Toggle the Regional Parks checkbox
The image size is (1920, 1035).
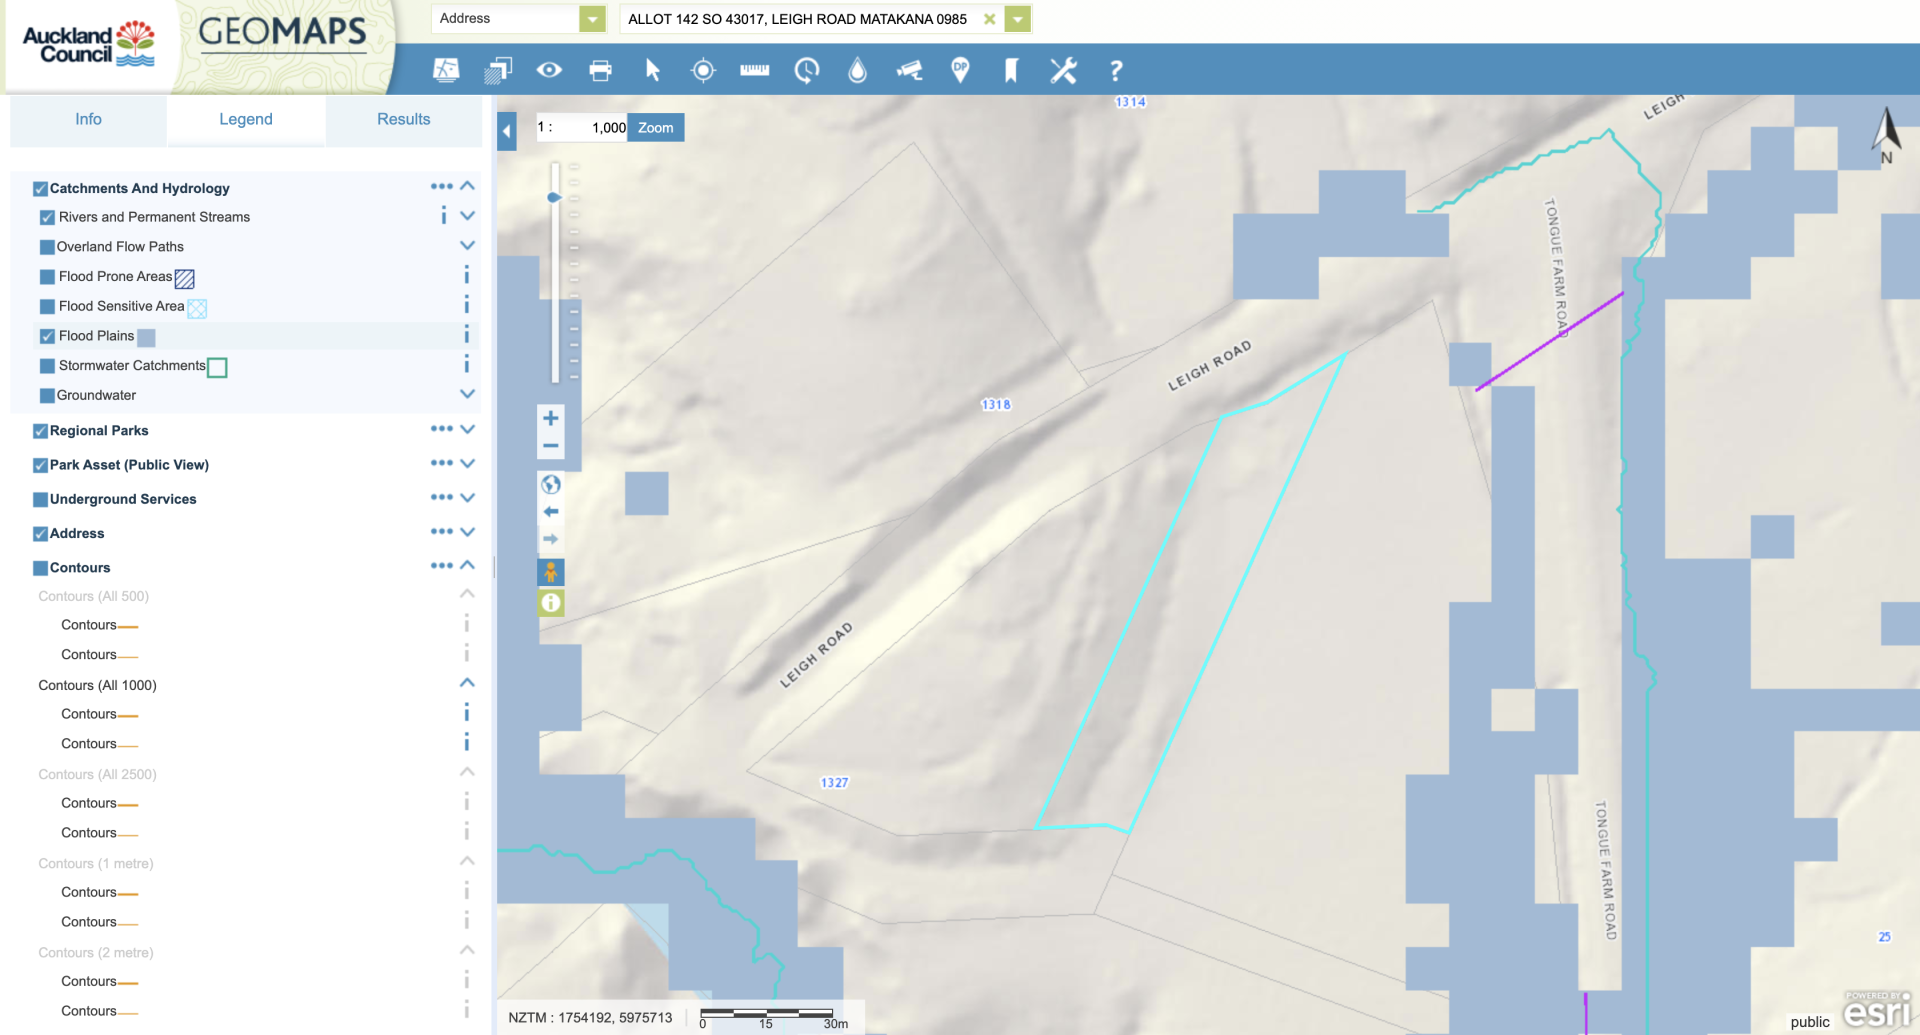click(x=41, y=431)
